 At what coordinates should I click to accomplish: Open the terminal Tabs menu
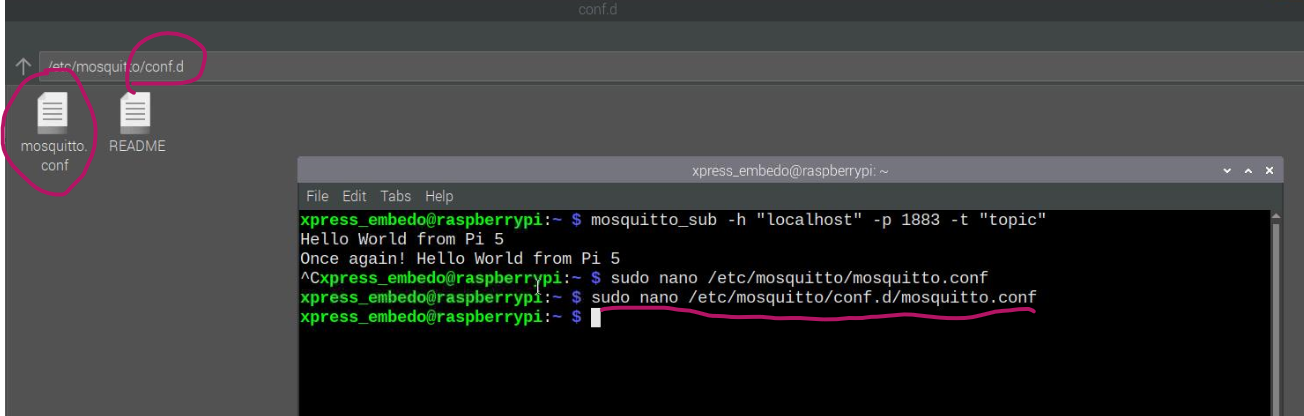coord(396,196)
